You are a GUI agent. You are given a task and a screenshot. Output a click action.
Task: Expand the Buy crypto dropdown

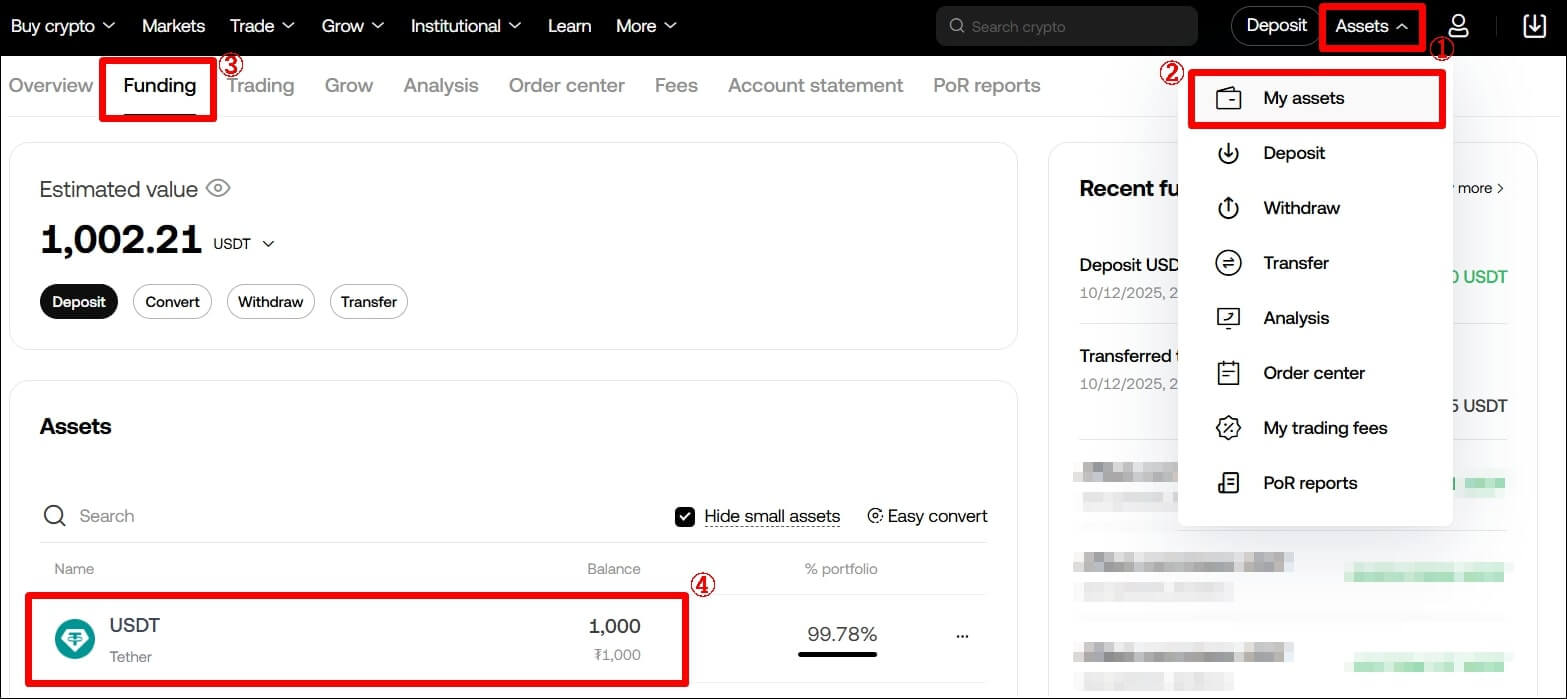click(x=63, y=26)
